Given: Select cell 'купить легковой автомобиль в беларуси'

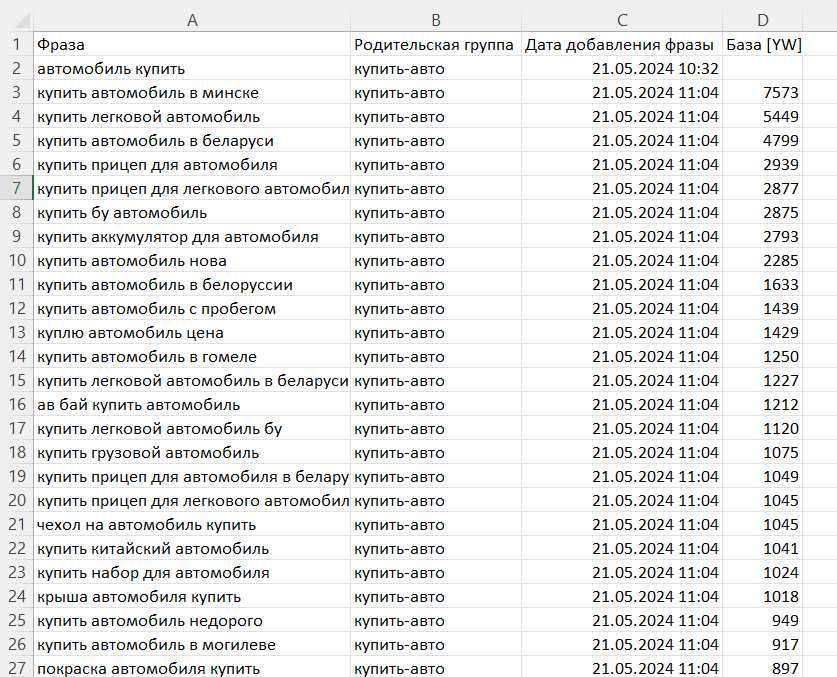Looking at the screenshot, I should (192, 381).
